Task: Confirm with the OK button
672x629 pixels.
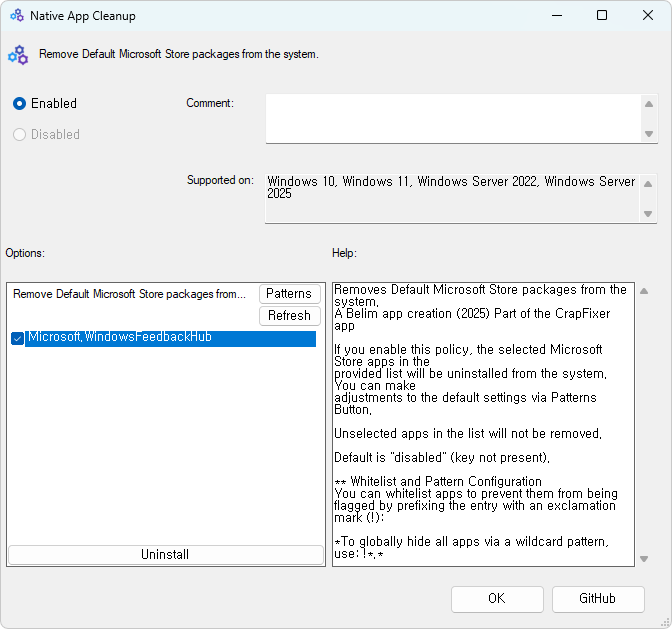Action: tap(497, 599)
